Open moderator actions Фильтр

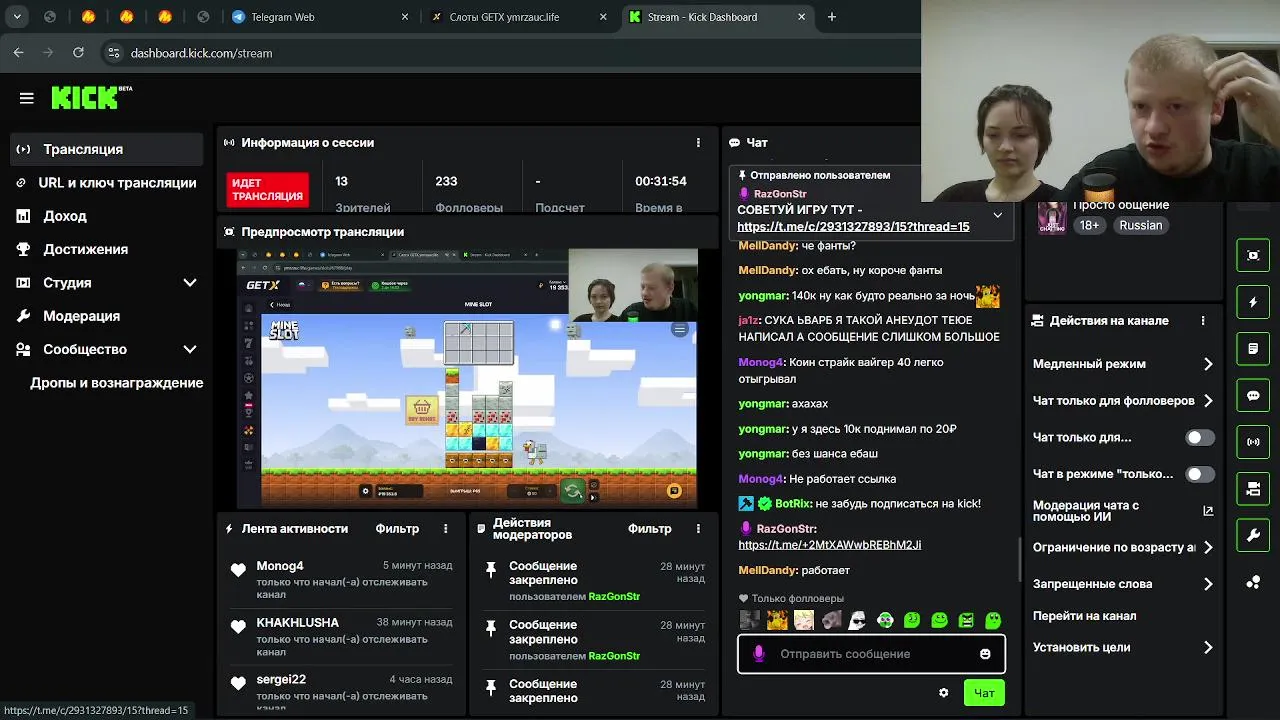pos(650,529)
